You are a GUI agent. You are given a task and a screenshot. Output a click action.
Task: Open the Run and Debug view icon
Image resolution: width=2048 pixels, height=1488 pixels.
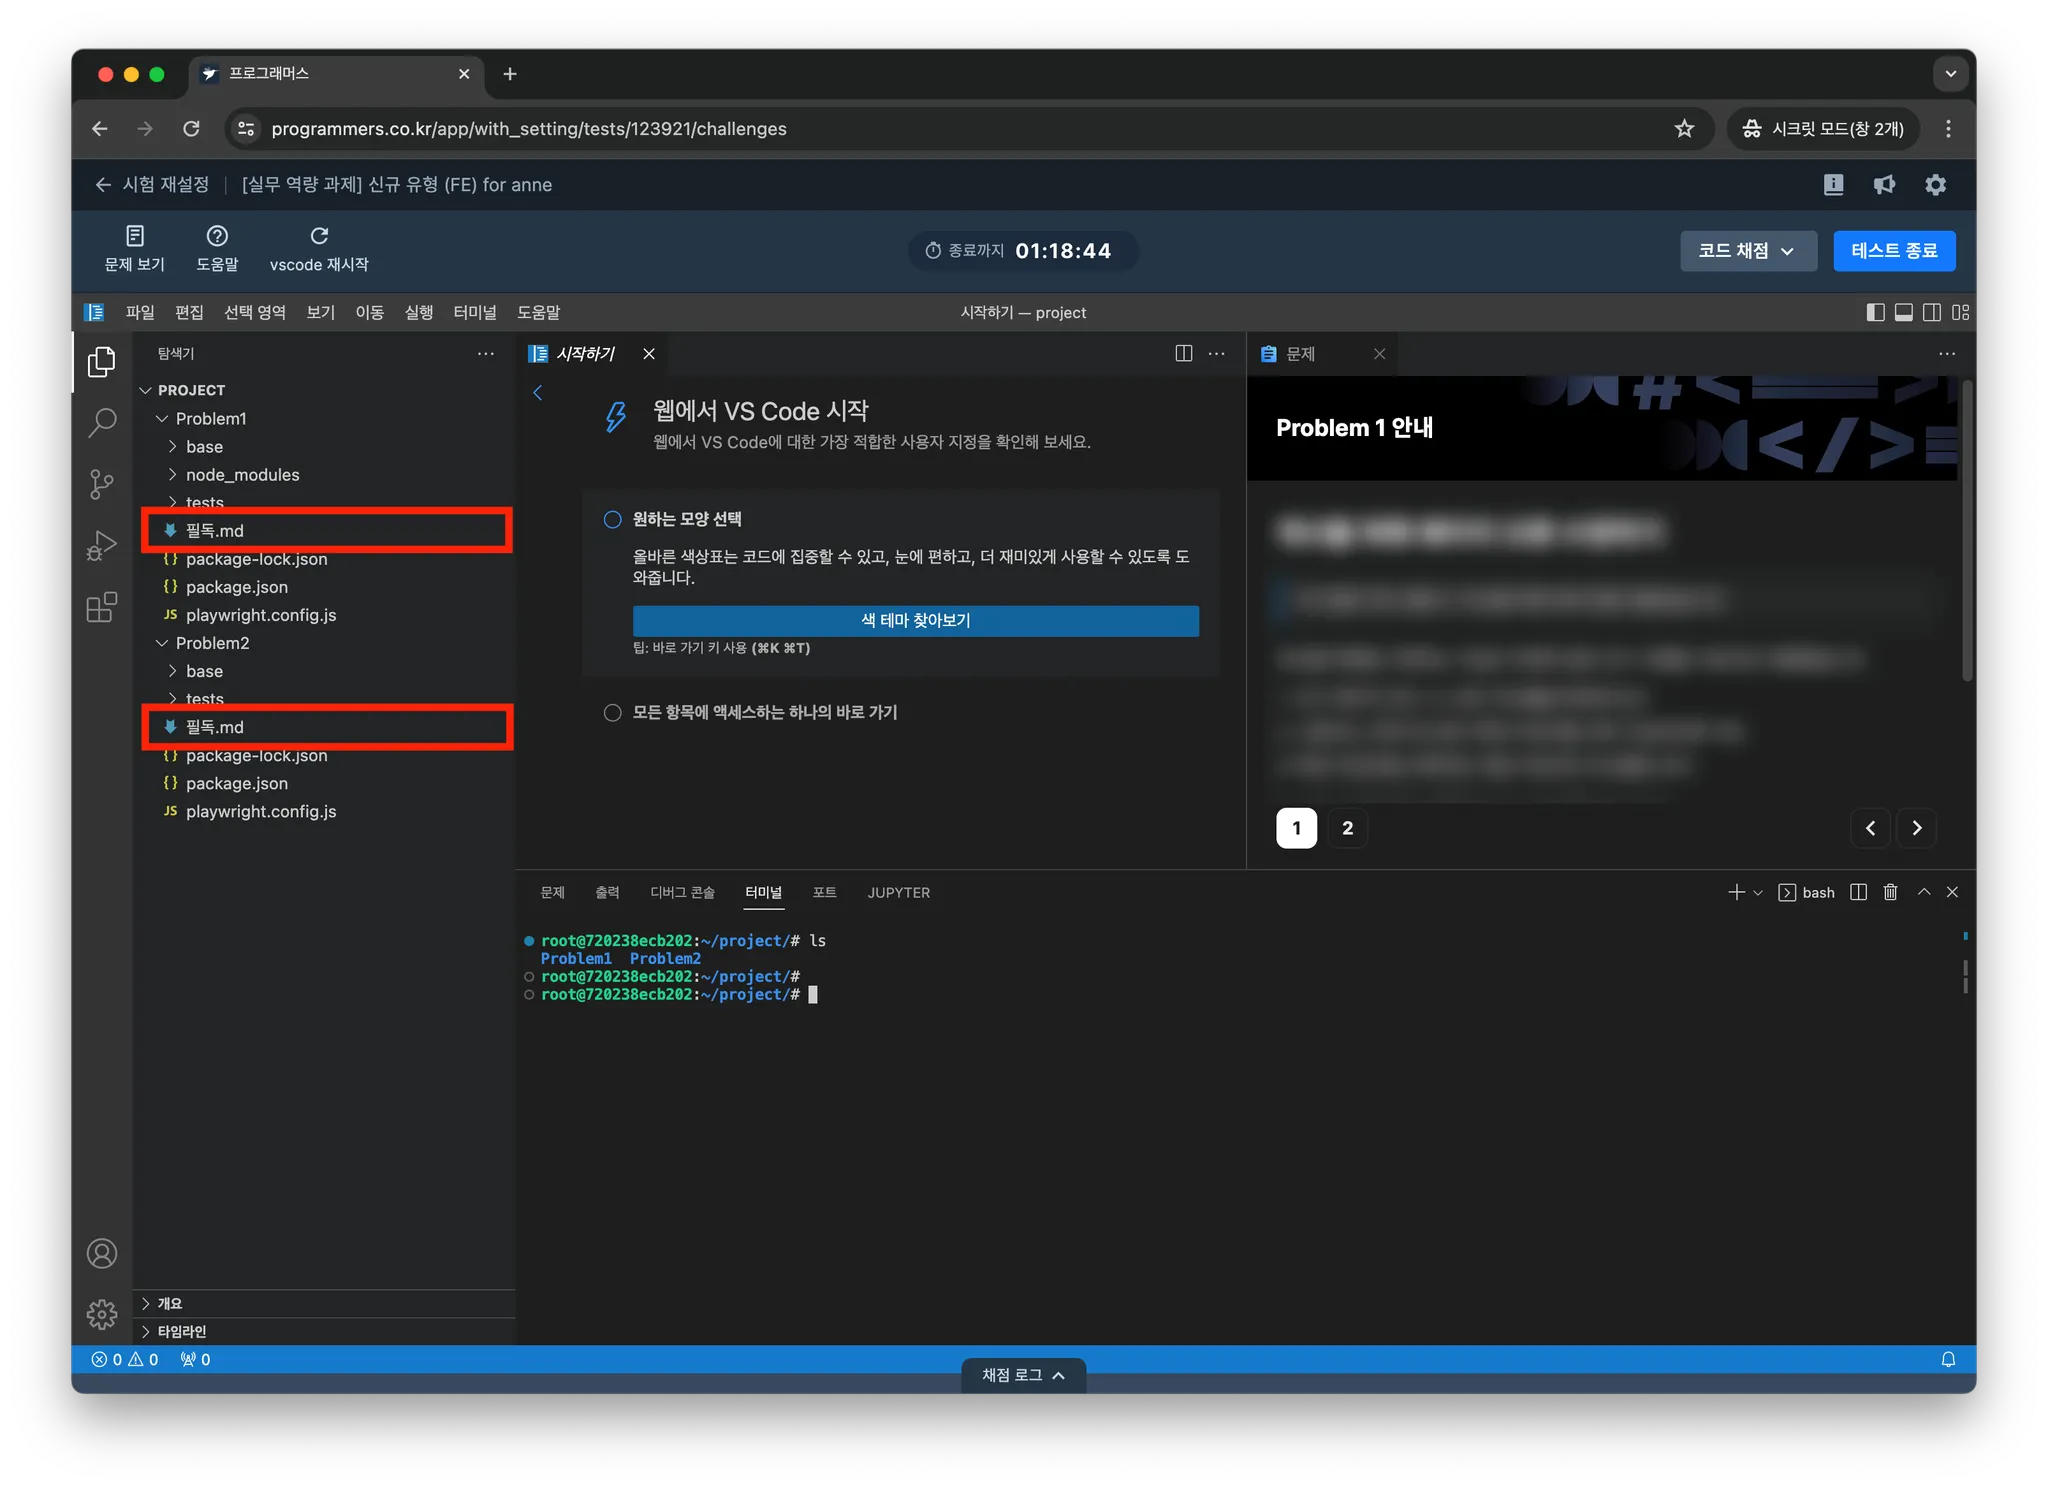pos(102,546)
